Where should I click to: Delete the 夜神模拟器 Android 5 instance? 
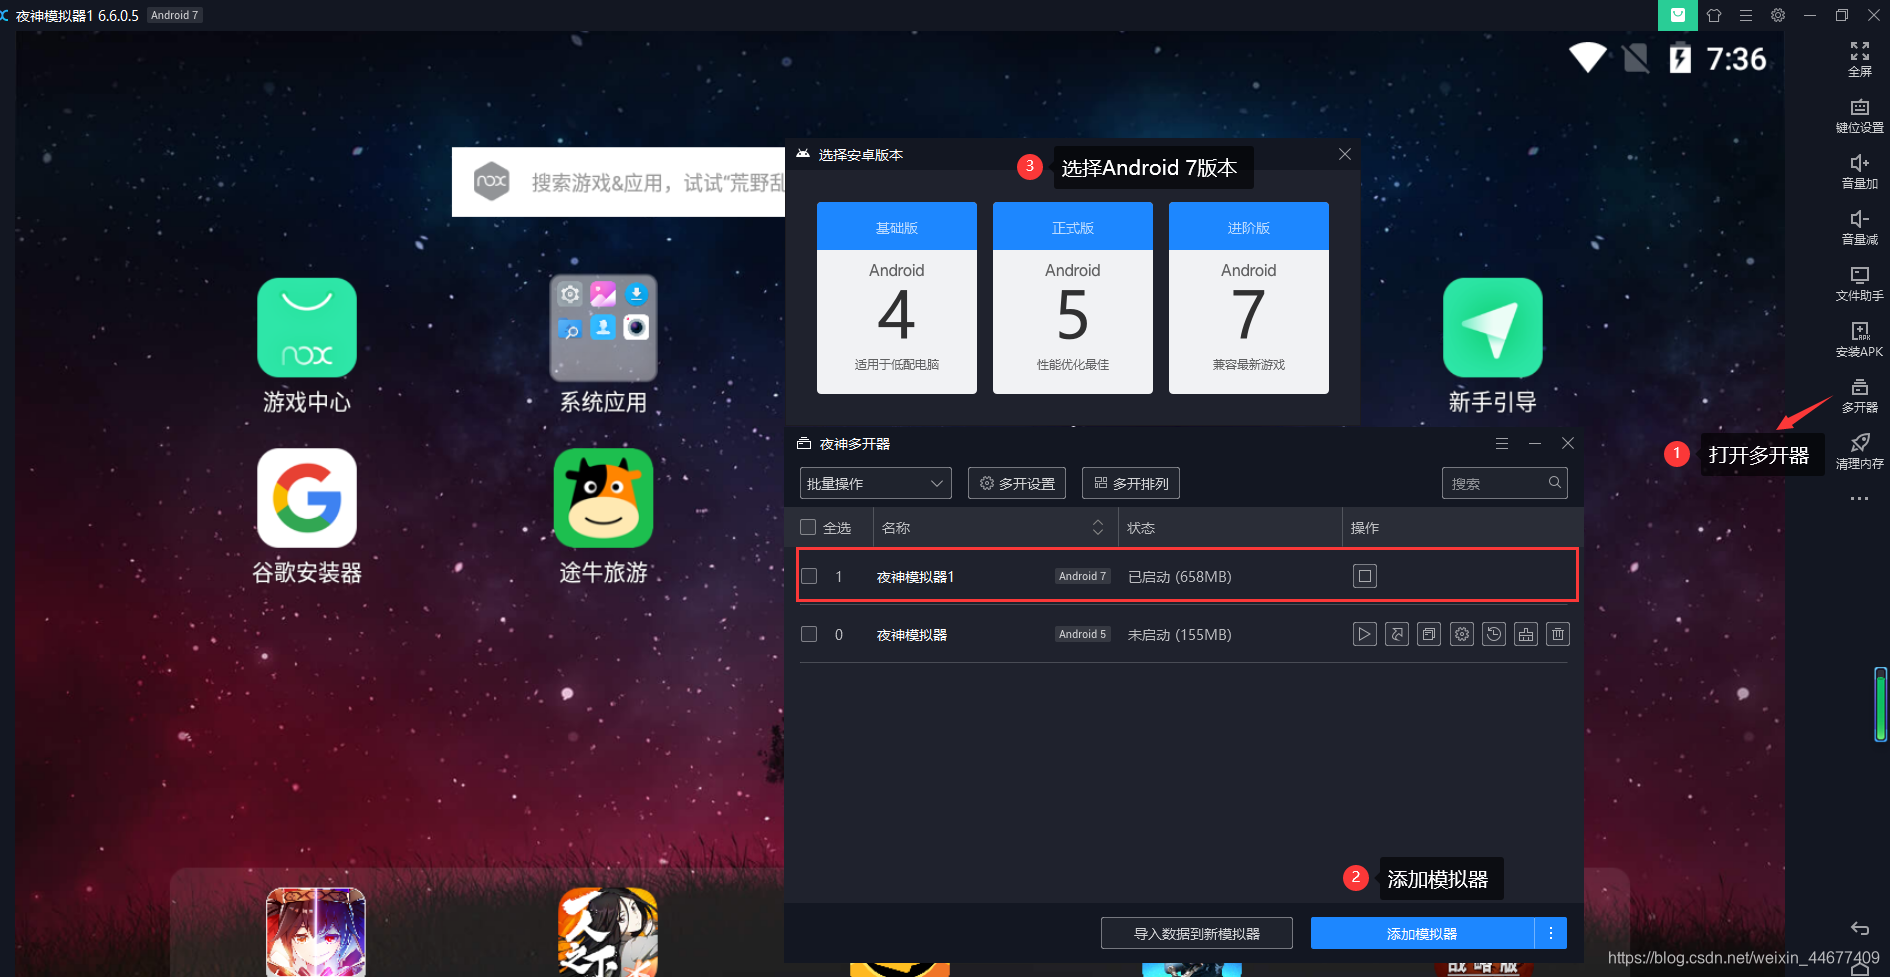(x=1558, y=634)
